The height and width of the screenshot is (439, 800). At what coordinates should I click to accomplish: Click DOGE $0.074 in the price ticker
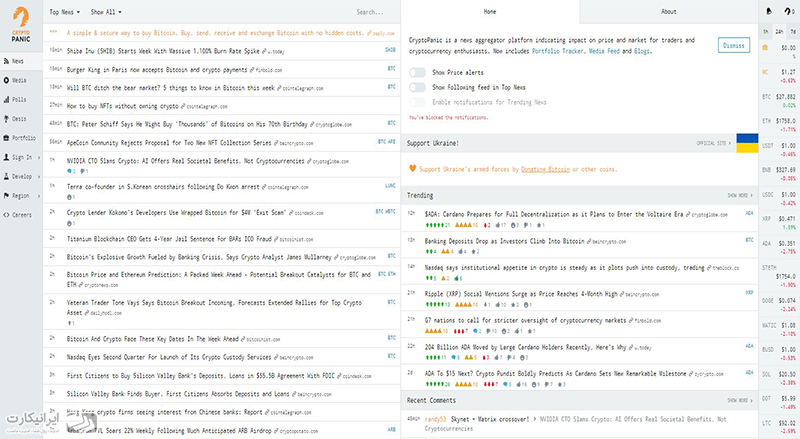point(779,303)
